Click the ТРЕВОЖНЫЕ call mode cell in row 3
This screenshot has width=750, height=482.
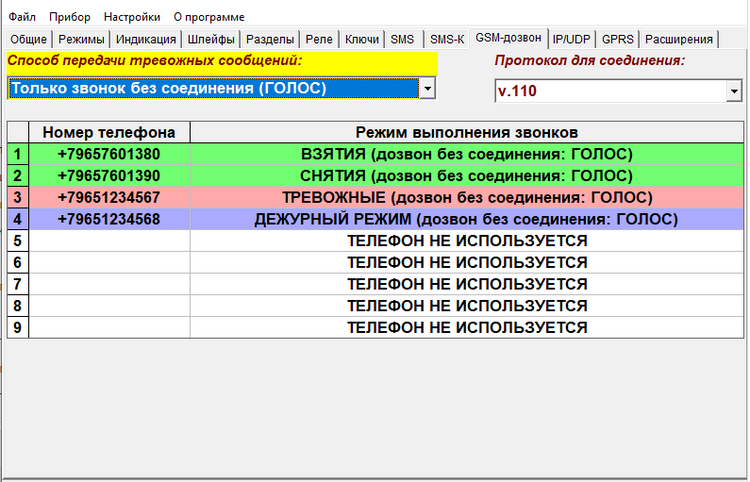point(467,197)
